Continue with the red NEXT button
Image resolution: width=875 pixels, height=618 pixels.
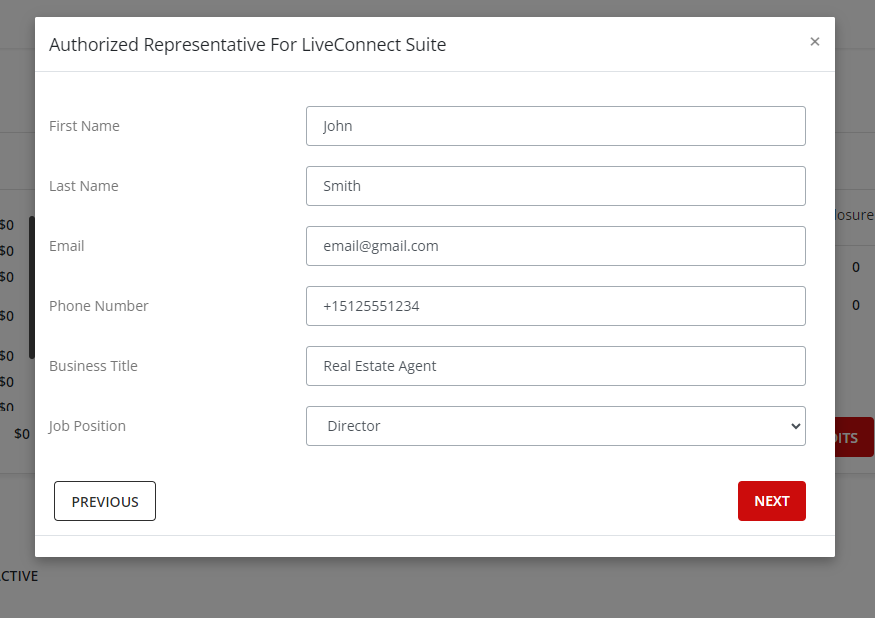(x=771, y=501)
